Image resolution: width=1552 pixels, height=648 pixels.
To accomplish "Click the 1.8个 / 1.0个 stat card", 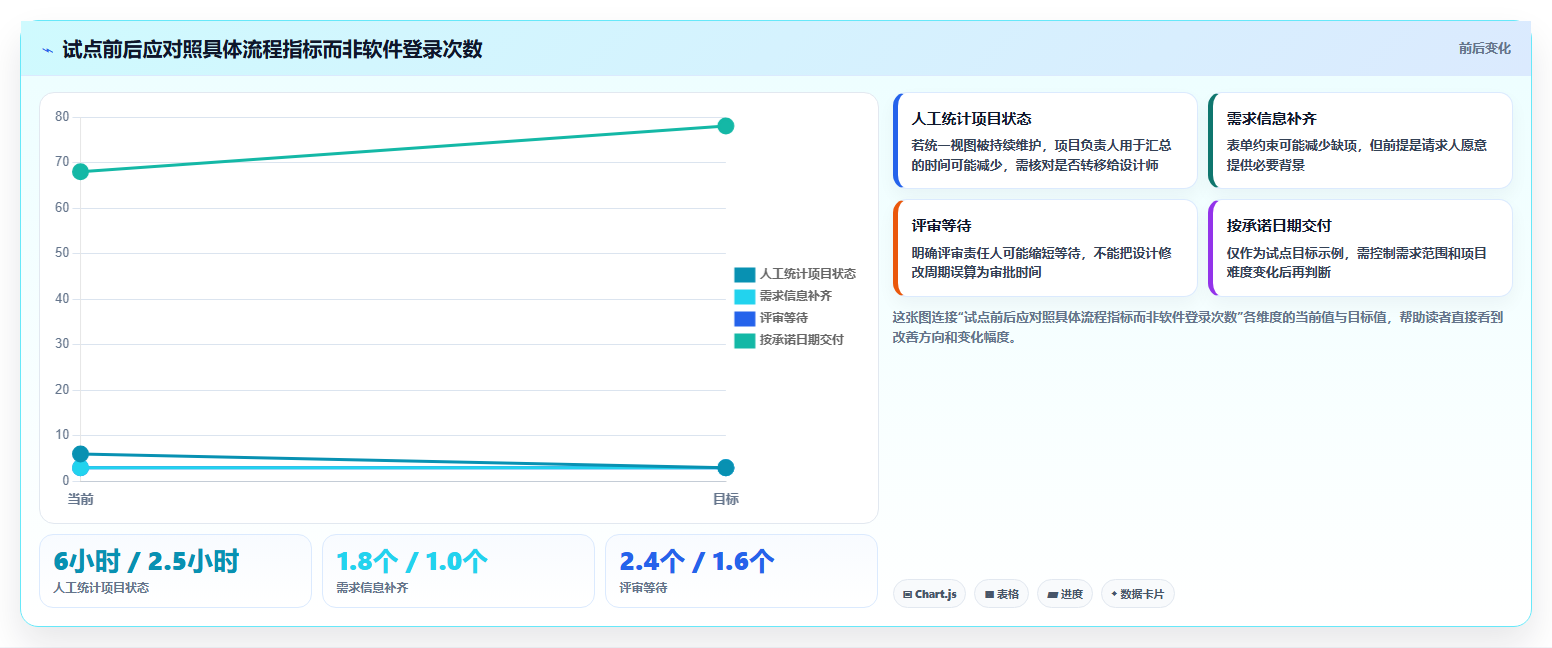I will coord(459,571).
